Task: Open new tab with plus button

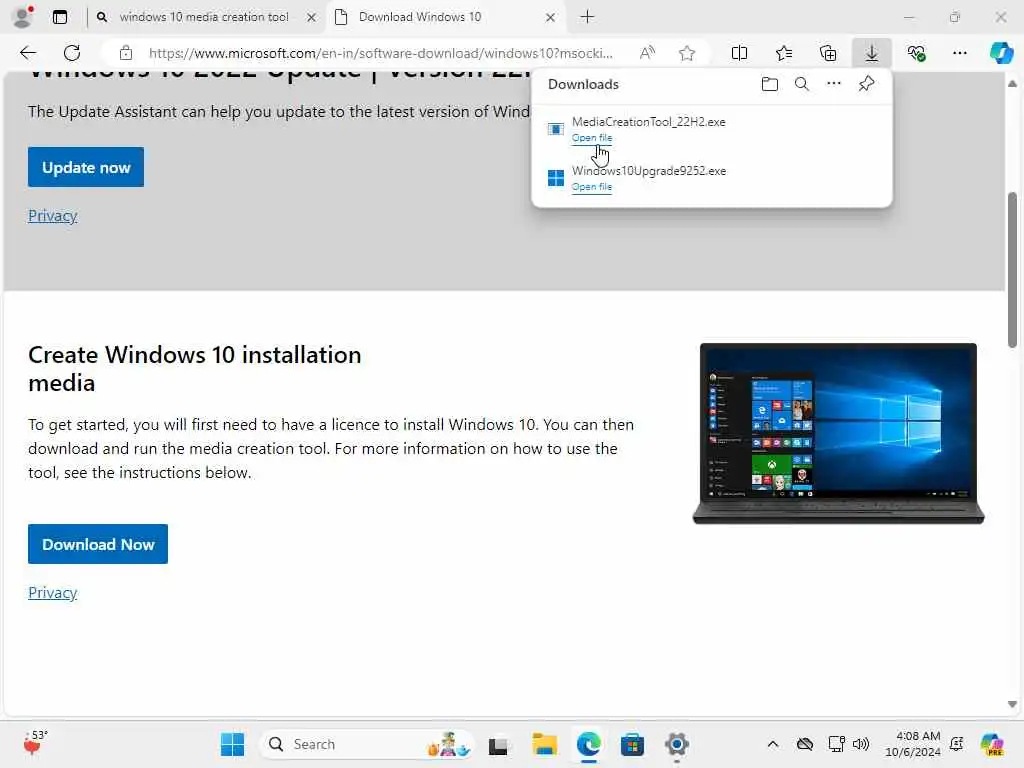Action: tap(587, 17)
